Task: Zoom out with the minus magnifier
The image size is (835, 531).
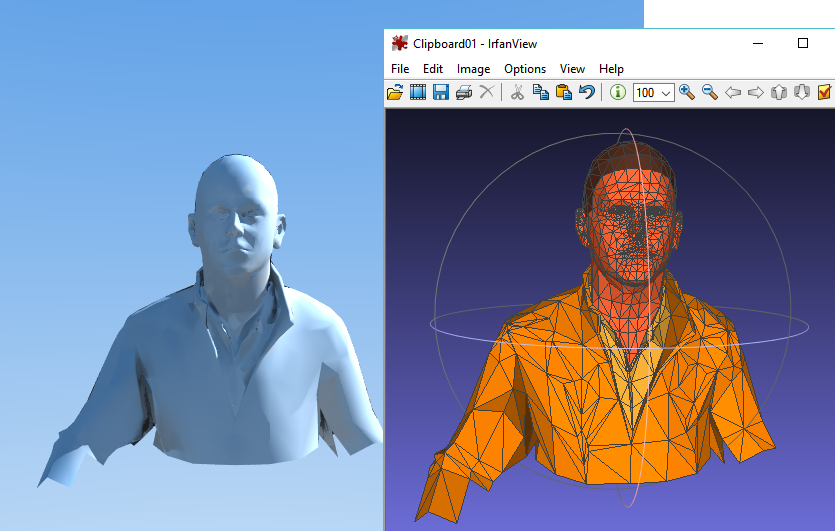Action: pyautogui.click(x=710, y=92)
